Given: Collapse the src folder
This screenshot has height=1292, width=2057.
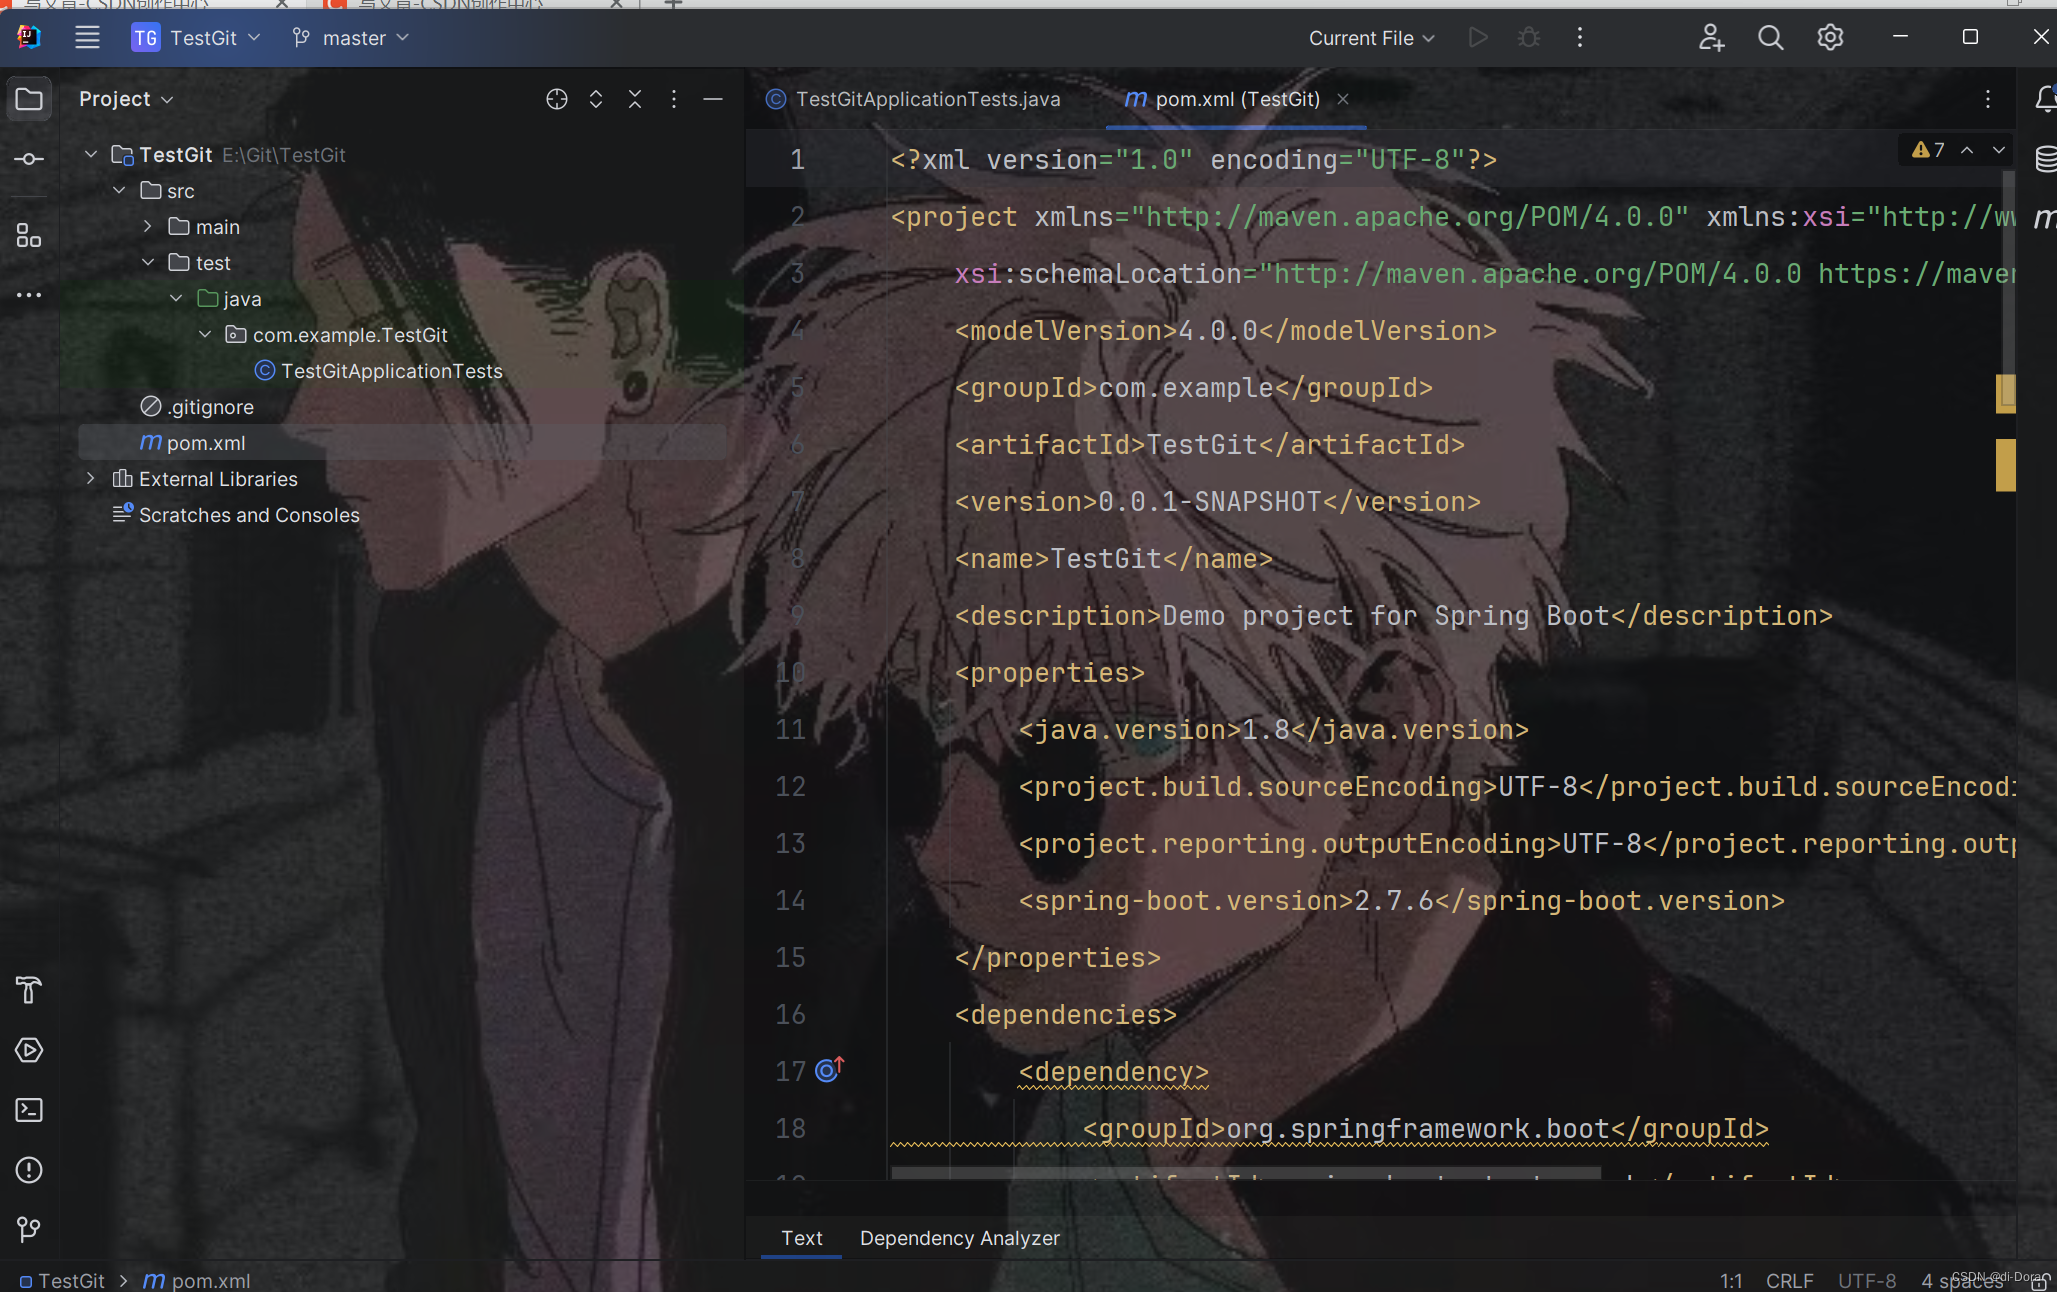Looking at the screenshot, I should pos(119,190).
